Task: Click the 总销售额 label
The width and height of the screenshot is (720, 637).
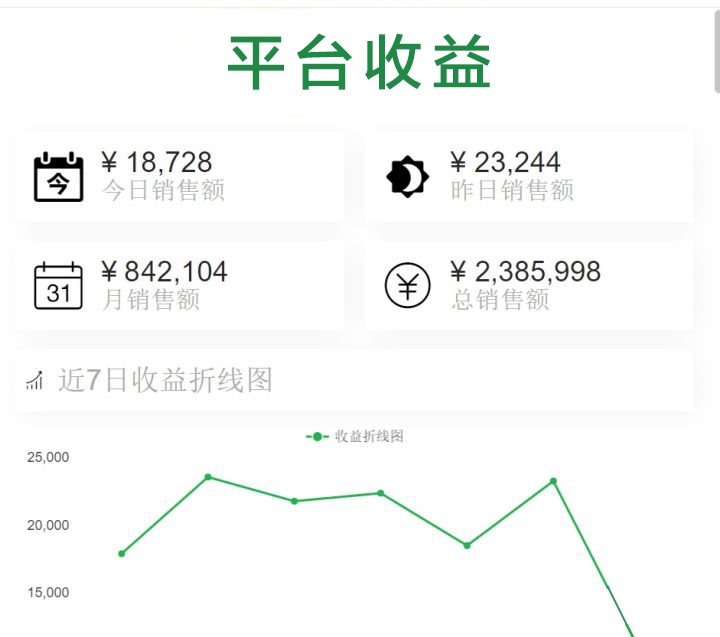Action: (x=500, y=299)
